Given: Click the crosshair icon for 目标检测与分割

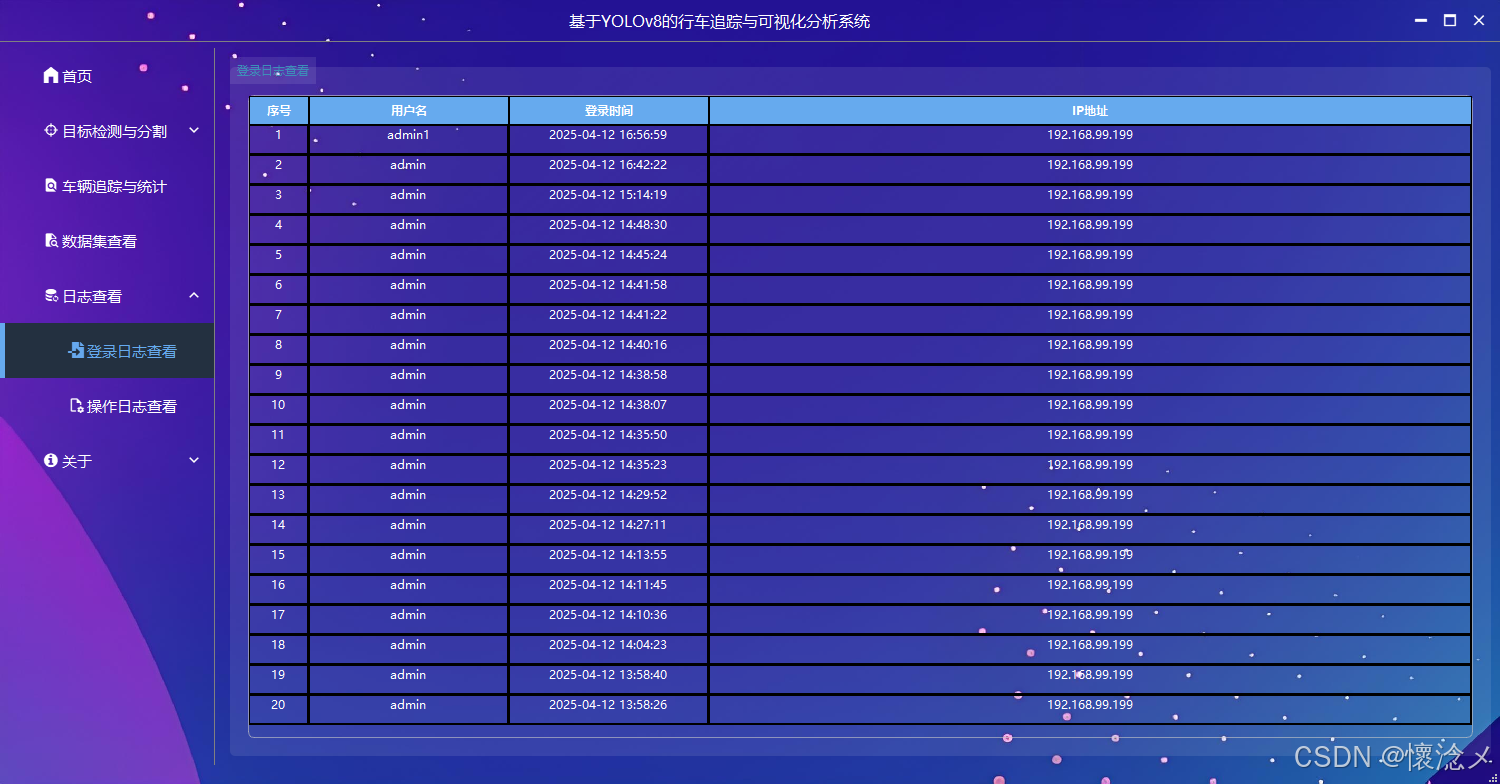Looking at the screenshot, I should click(51, 130).
